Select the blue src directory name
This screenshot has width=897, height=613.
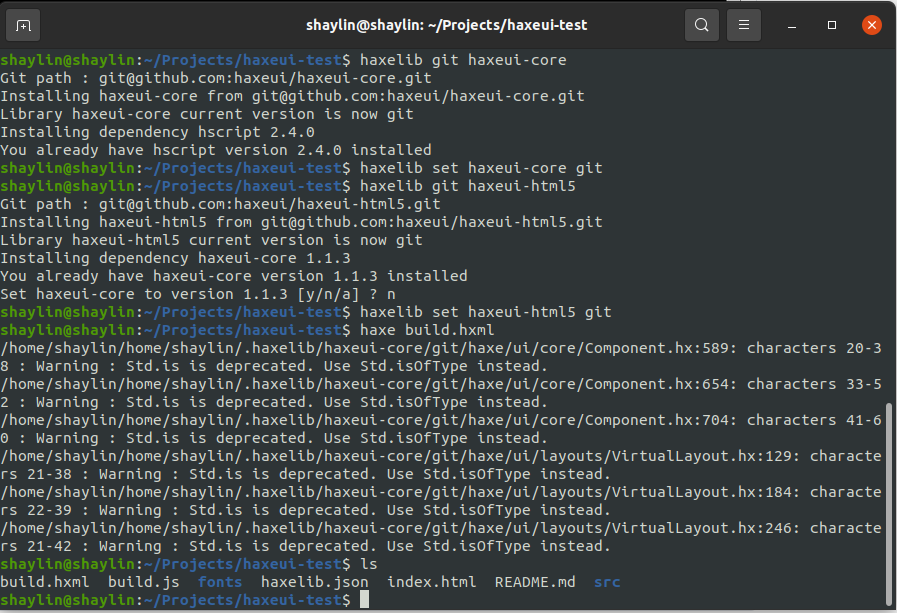coord(606,581)
